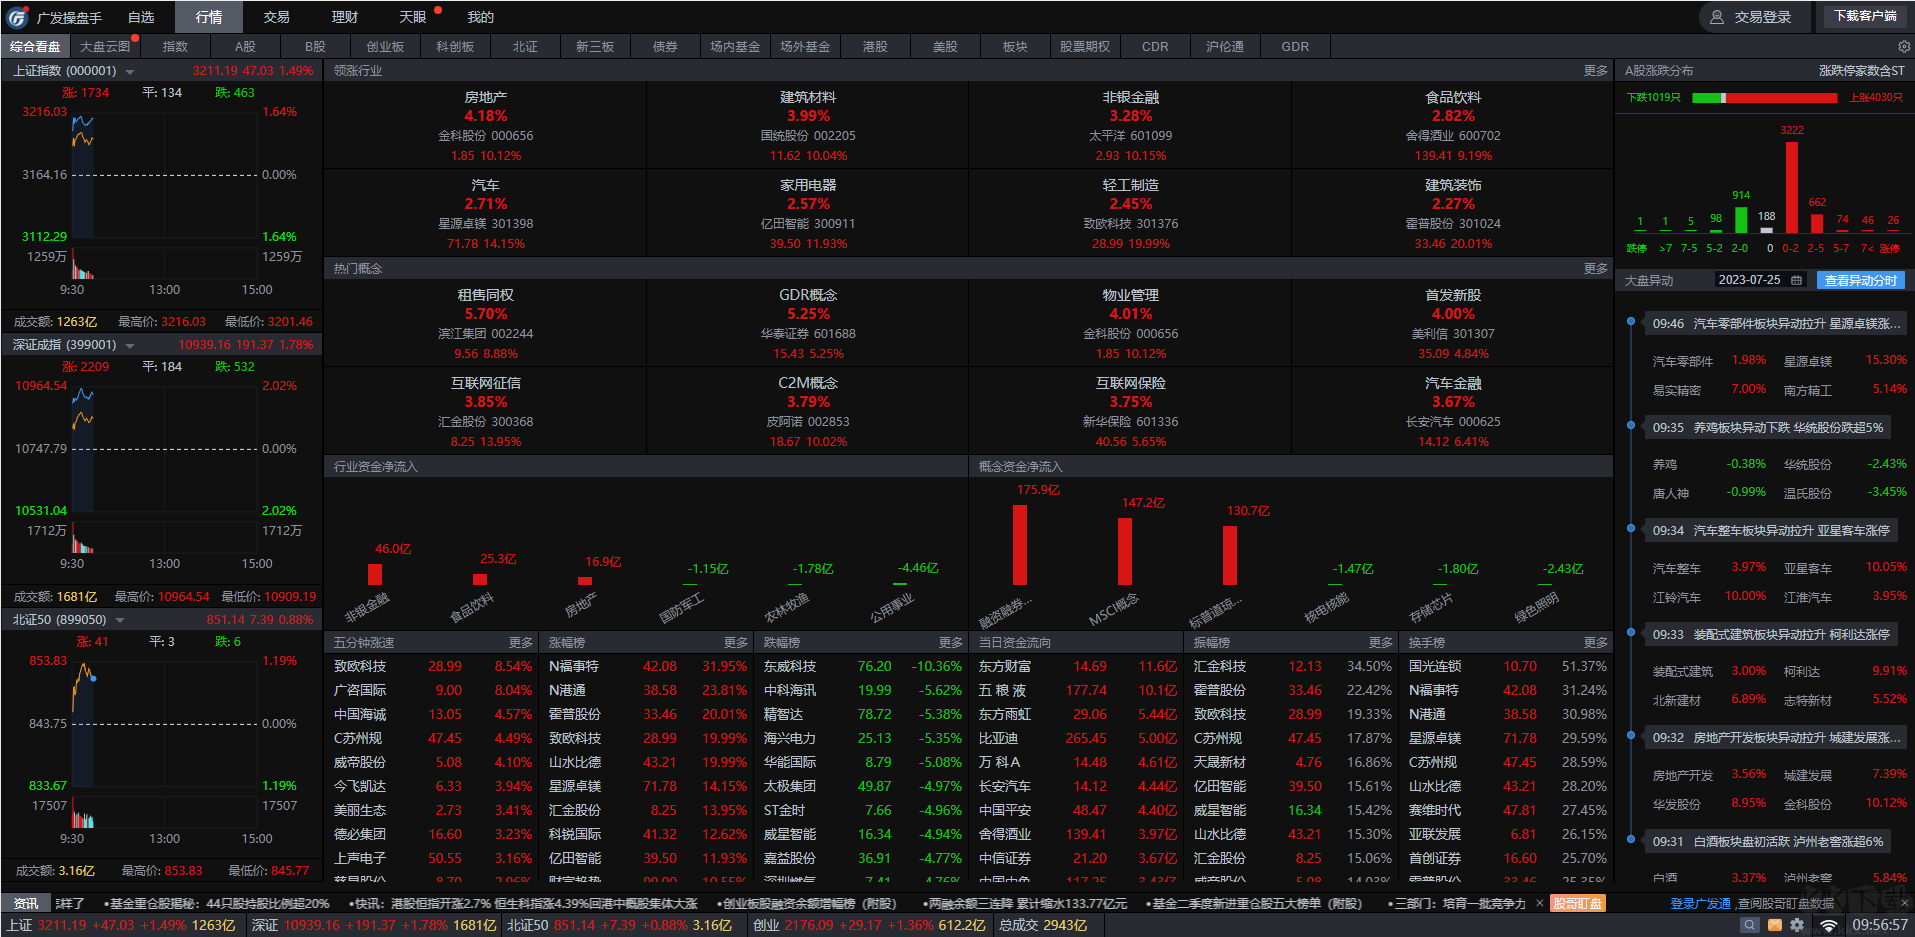Click the user avatar icon beside 交易登录

[1716, 17]
